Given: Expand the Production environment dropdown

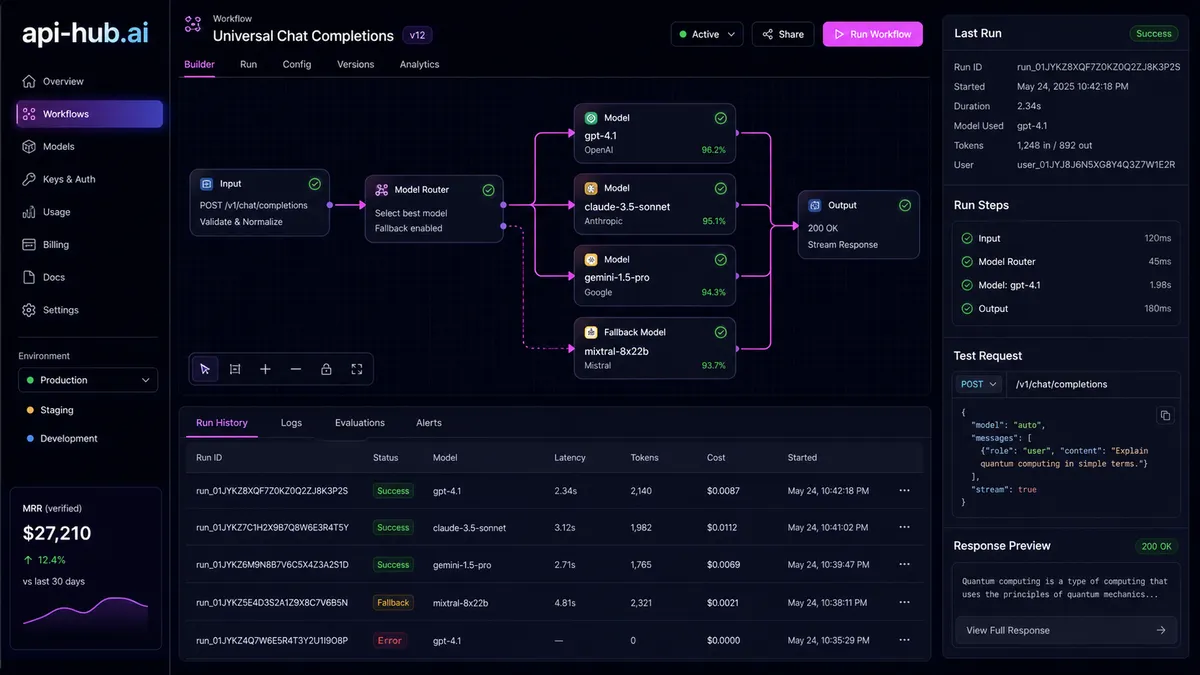Looking at the screenshot, I should click(88, 380).
